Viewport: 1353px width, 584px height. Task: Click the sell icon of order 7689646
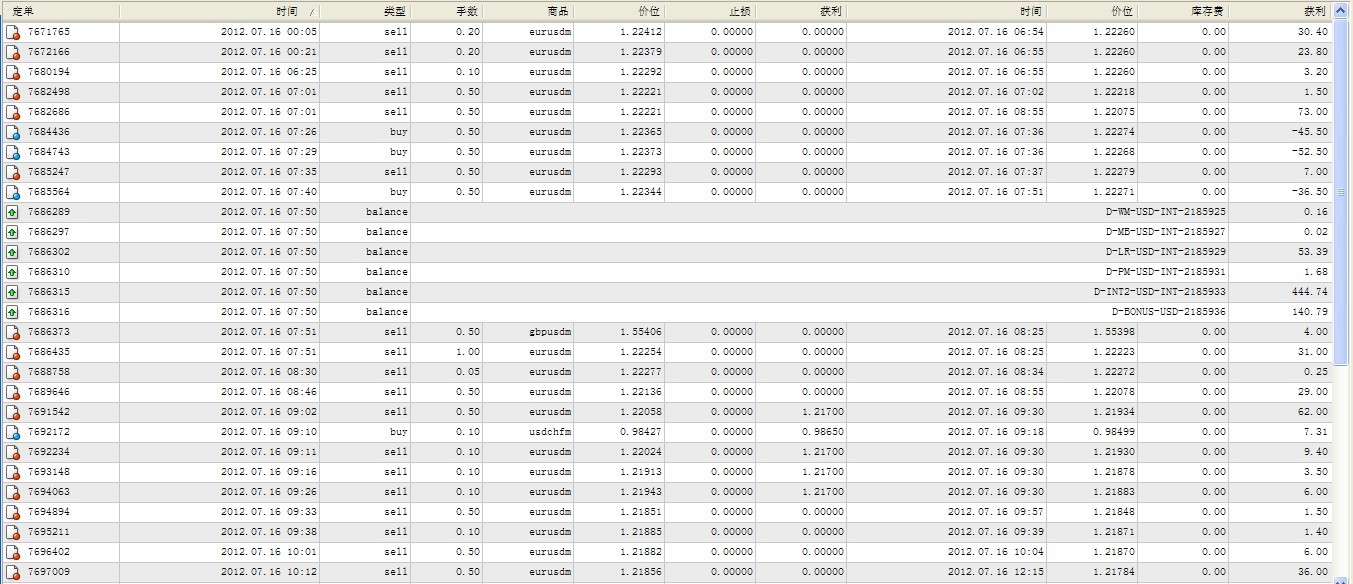[13, 392]
